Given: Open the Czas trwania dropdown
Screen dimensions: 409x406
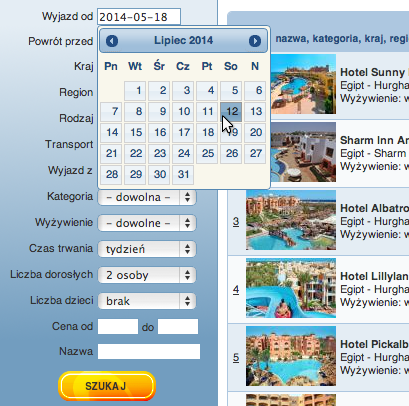Looking at the screenshot, I should [x=147, y=249].
